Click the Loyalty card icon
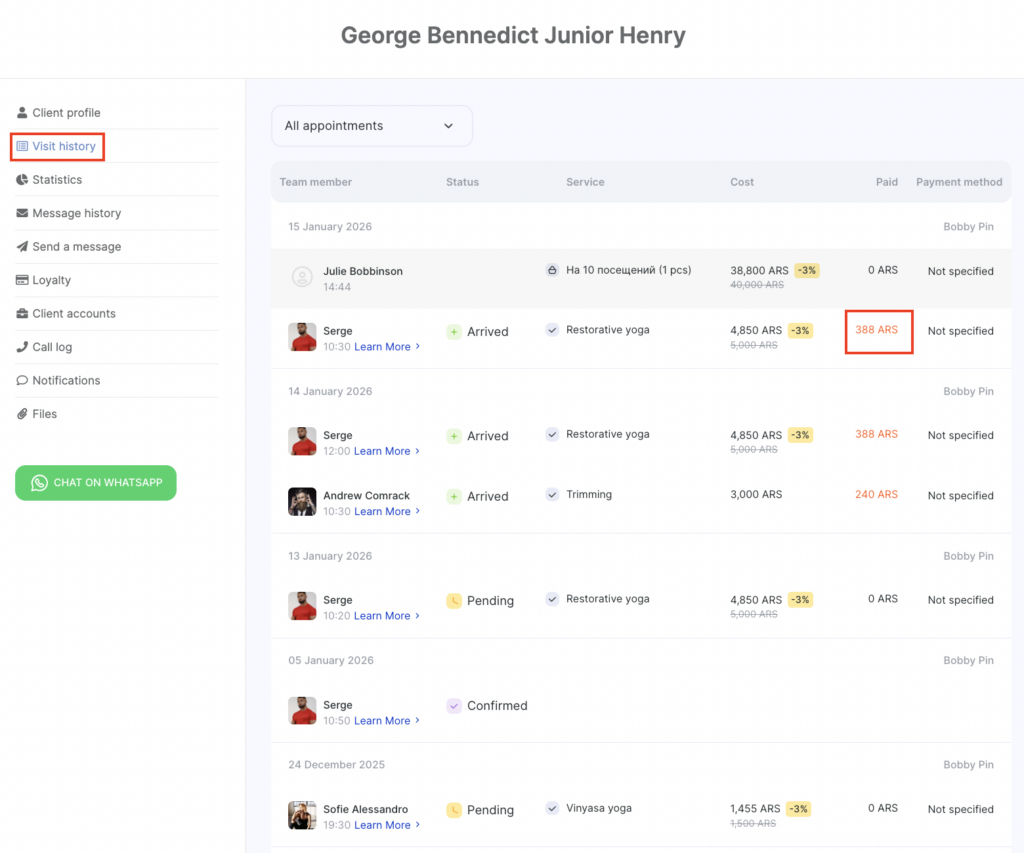This screenshot has height=853, width=1024. point(22,280)
